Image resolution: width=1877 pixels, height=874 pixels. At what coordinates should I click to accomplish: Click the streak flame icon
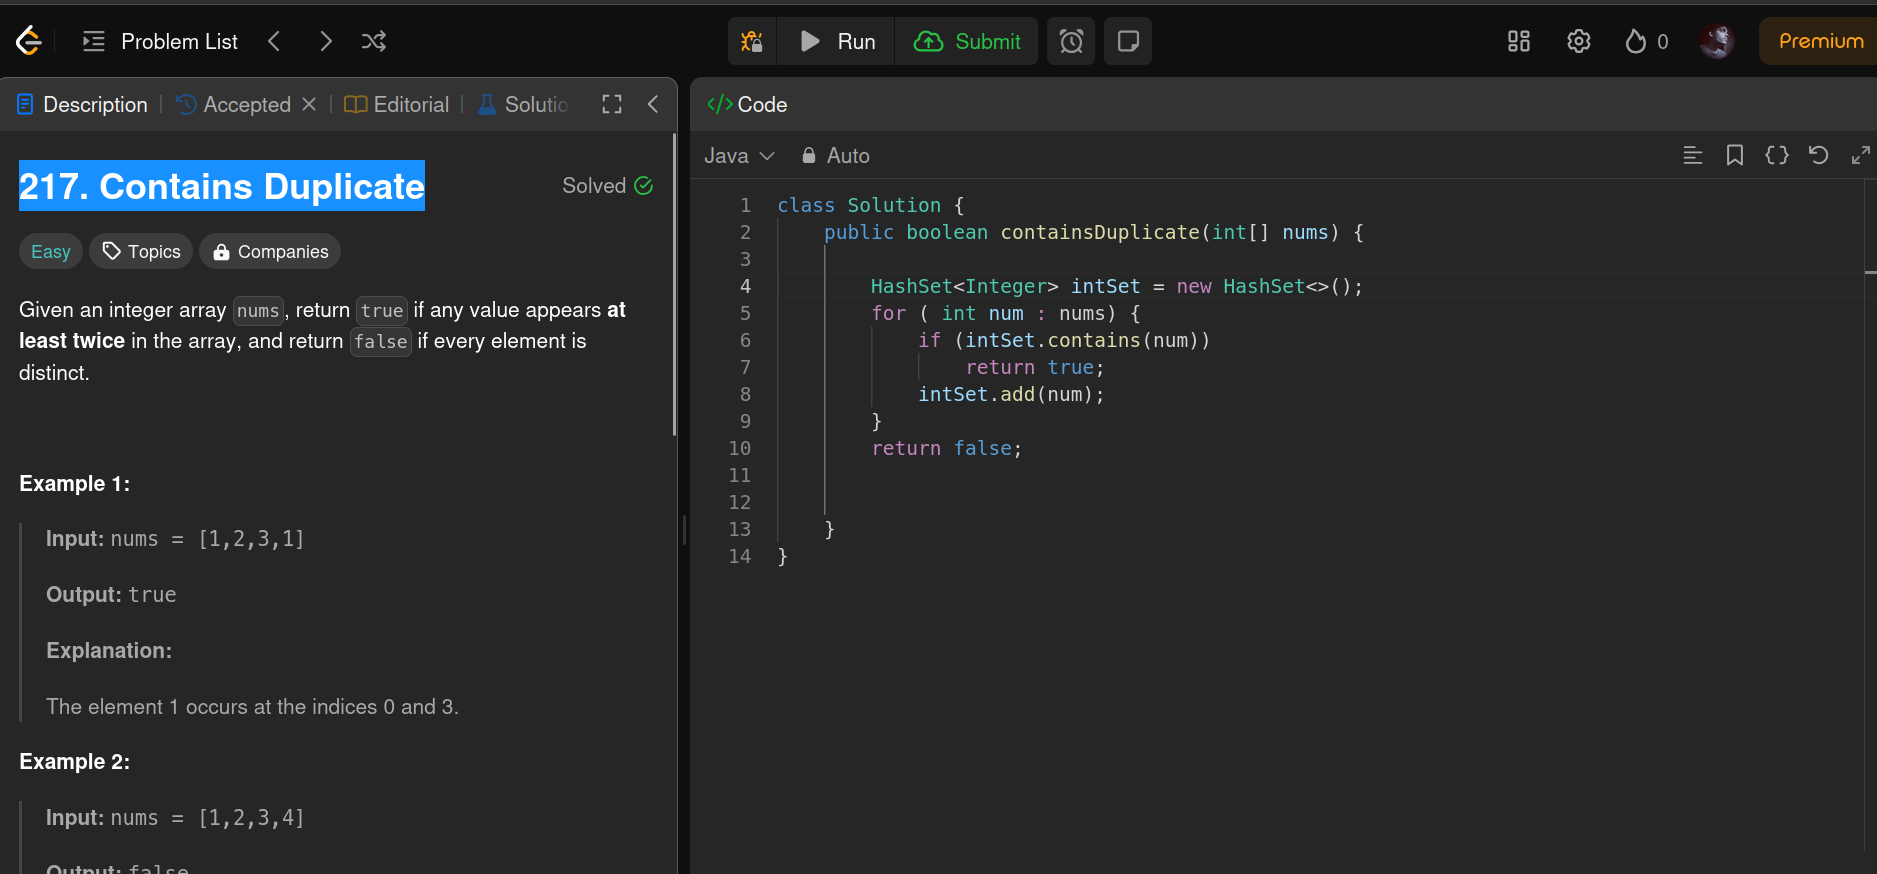[x=1636, y=41]
